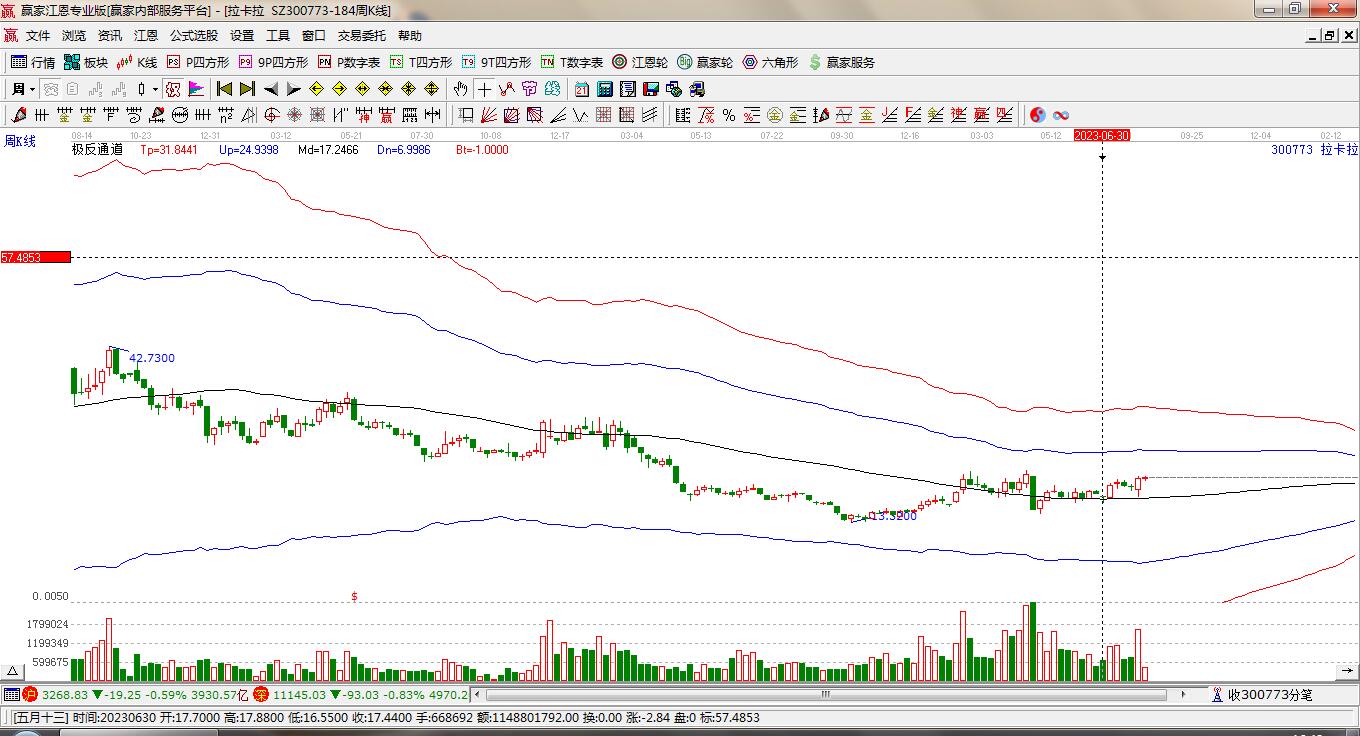The height and width of the screenshot is (736, 1360).
Task: Open the calendar date icon
Action: pos(581,89)
